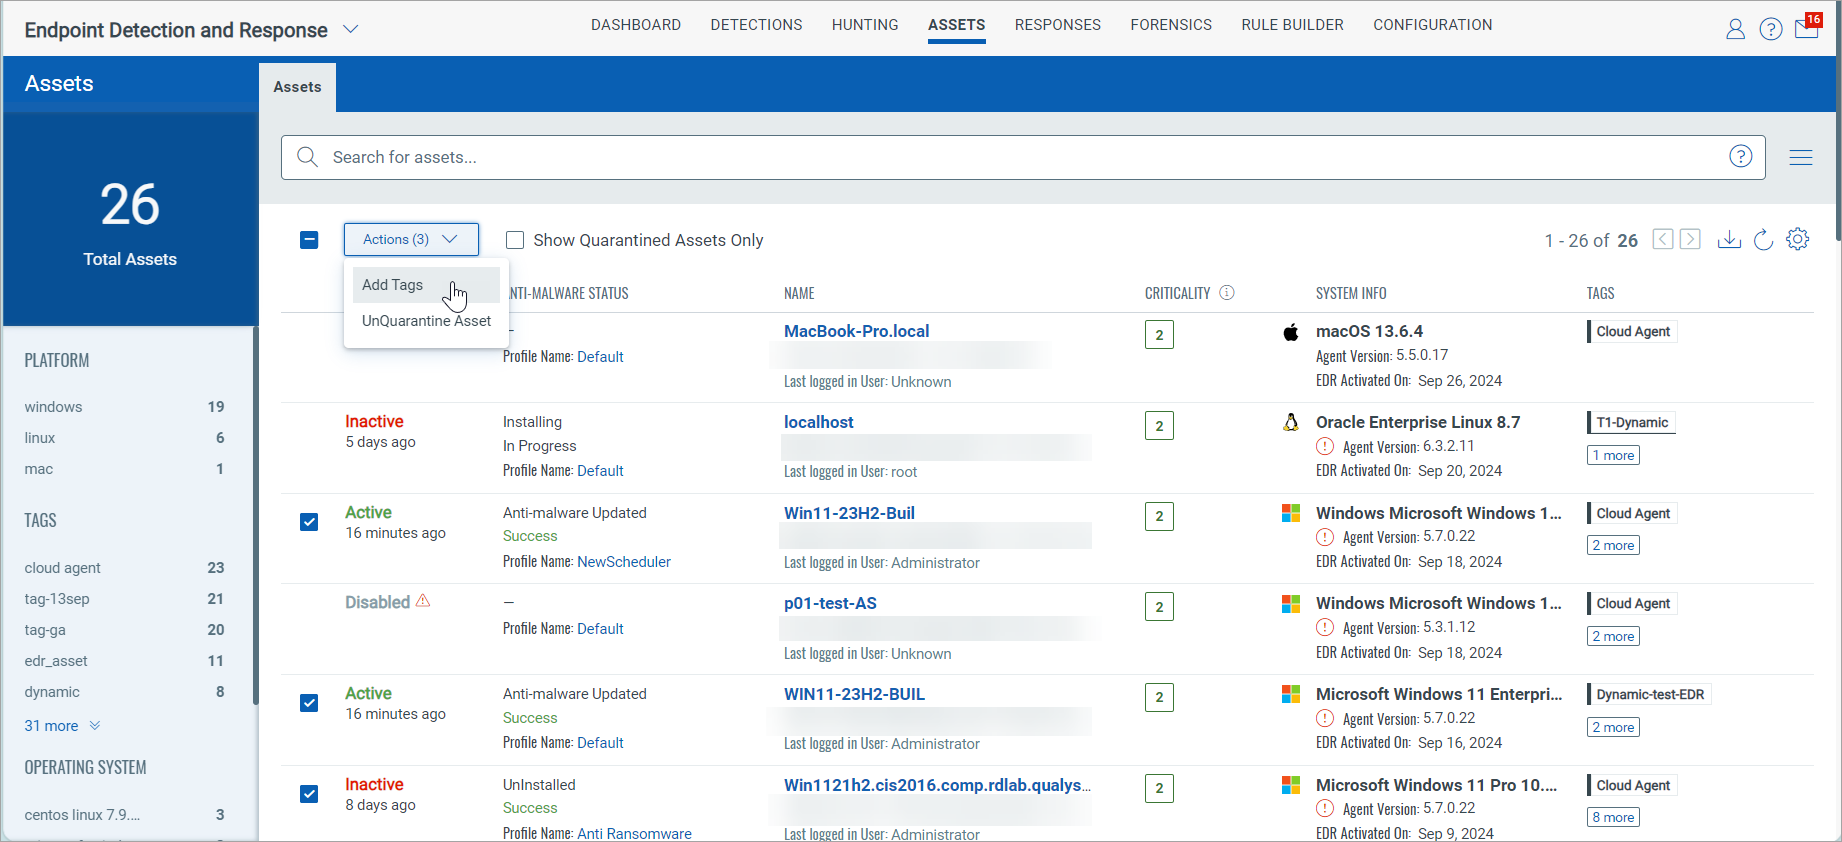The image size is (1842, 842).
Task: Click the warning icon beside Disabled
Action: (x=423, y=601)
